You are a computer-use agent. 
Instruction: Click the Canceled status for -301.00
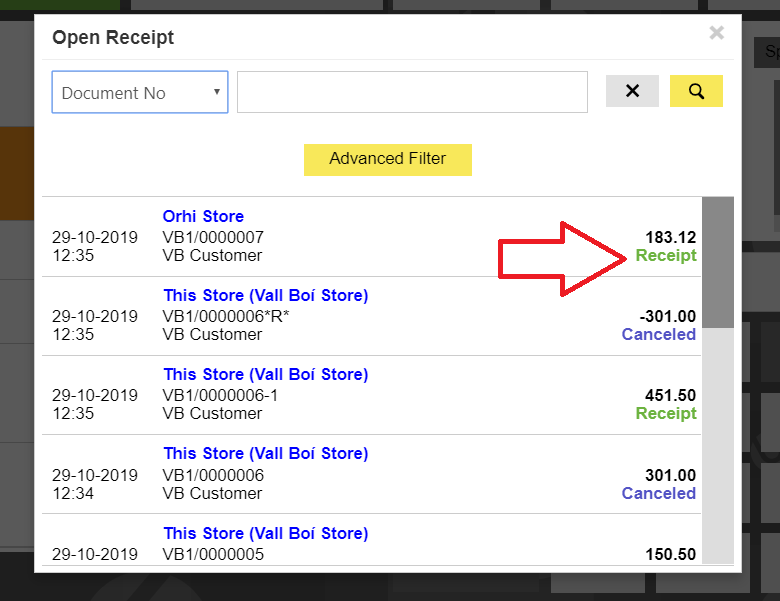point(658,334)
